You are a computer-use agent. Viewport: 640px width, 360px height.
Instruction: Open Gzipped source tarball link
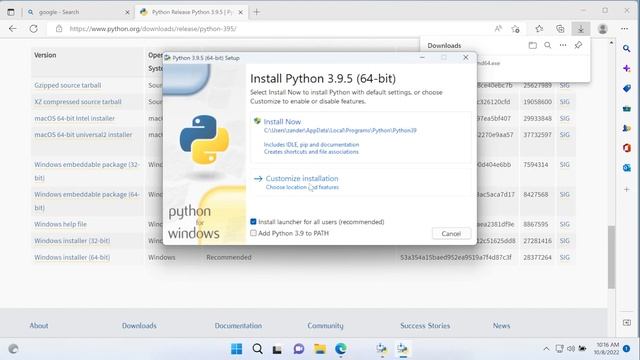click(x=68, y=85)
